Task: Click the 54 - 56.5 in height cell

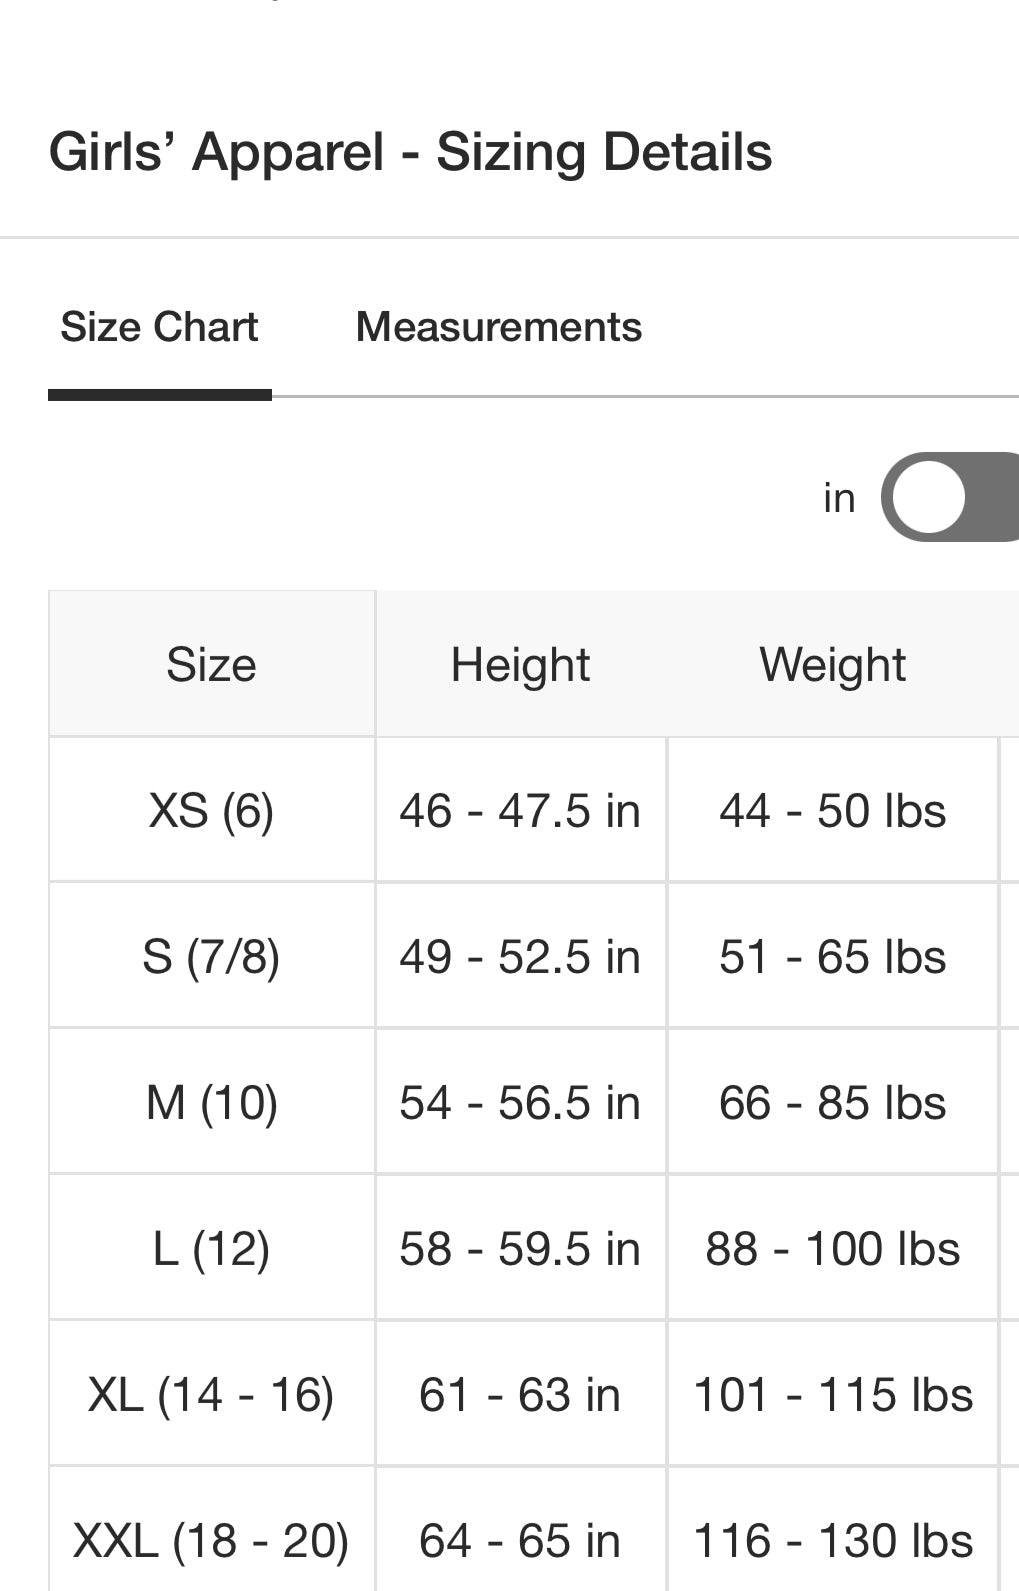Action: click(x=520, y=1103)
